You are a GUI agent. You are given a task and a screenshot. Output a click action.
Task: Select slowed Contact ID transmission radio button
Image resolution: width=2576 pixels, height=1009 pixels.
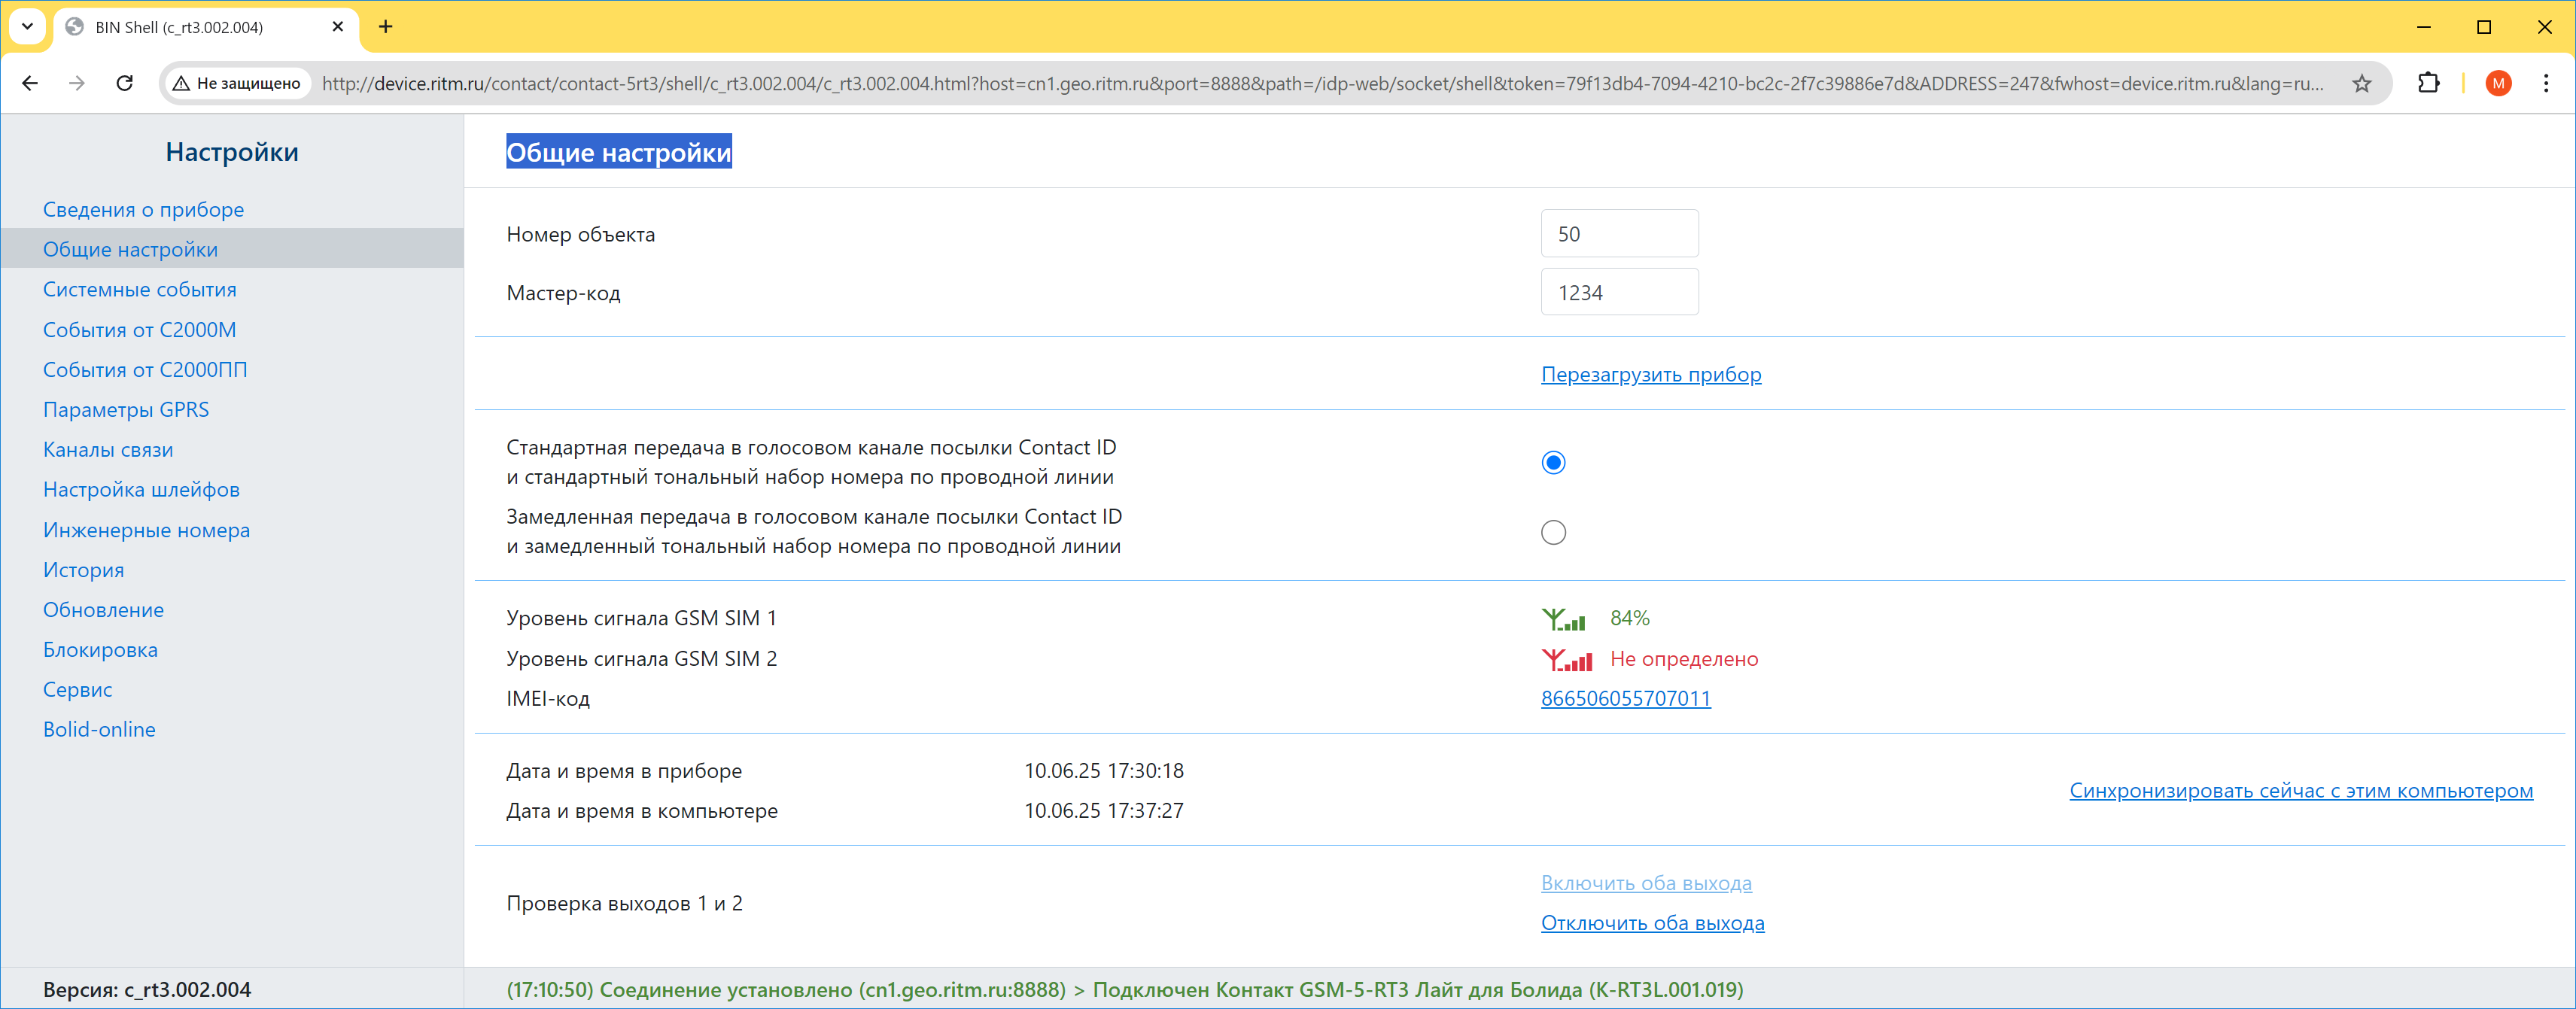click(x=1553, y=532)
